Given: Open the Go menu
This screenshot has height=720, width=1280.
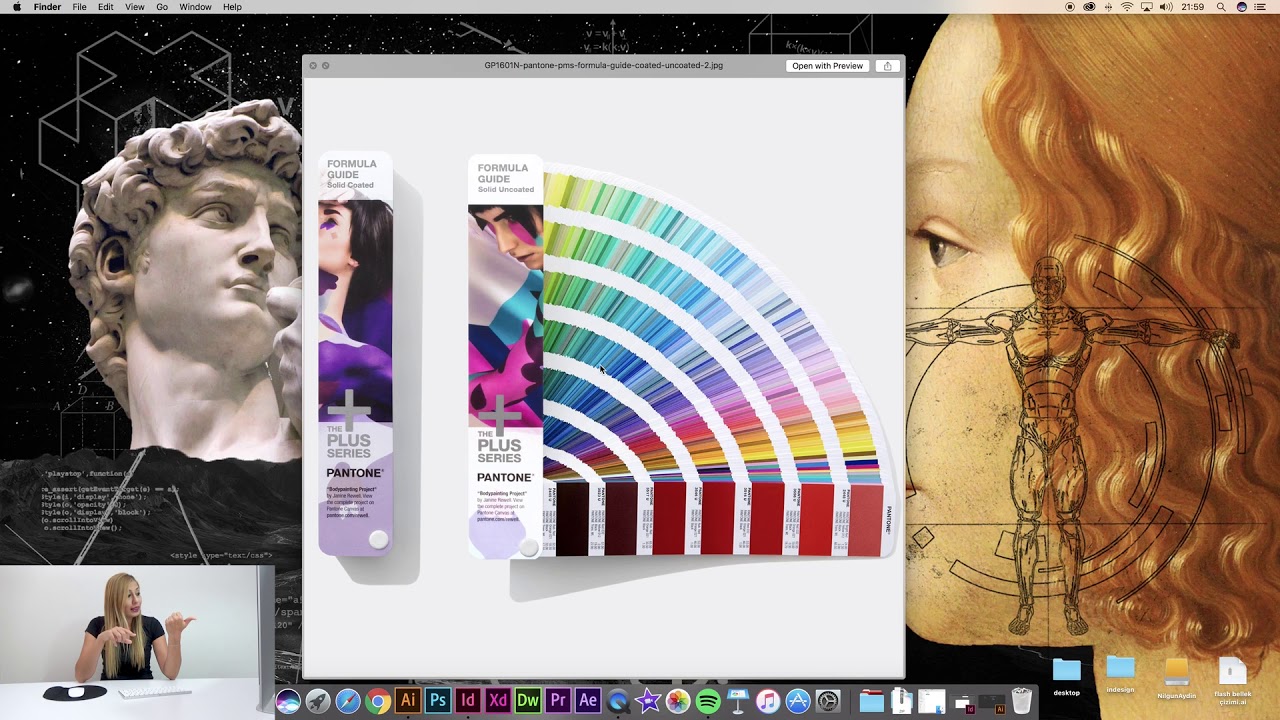Looking at the screenshot, I should (162, 7).
